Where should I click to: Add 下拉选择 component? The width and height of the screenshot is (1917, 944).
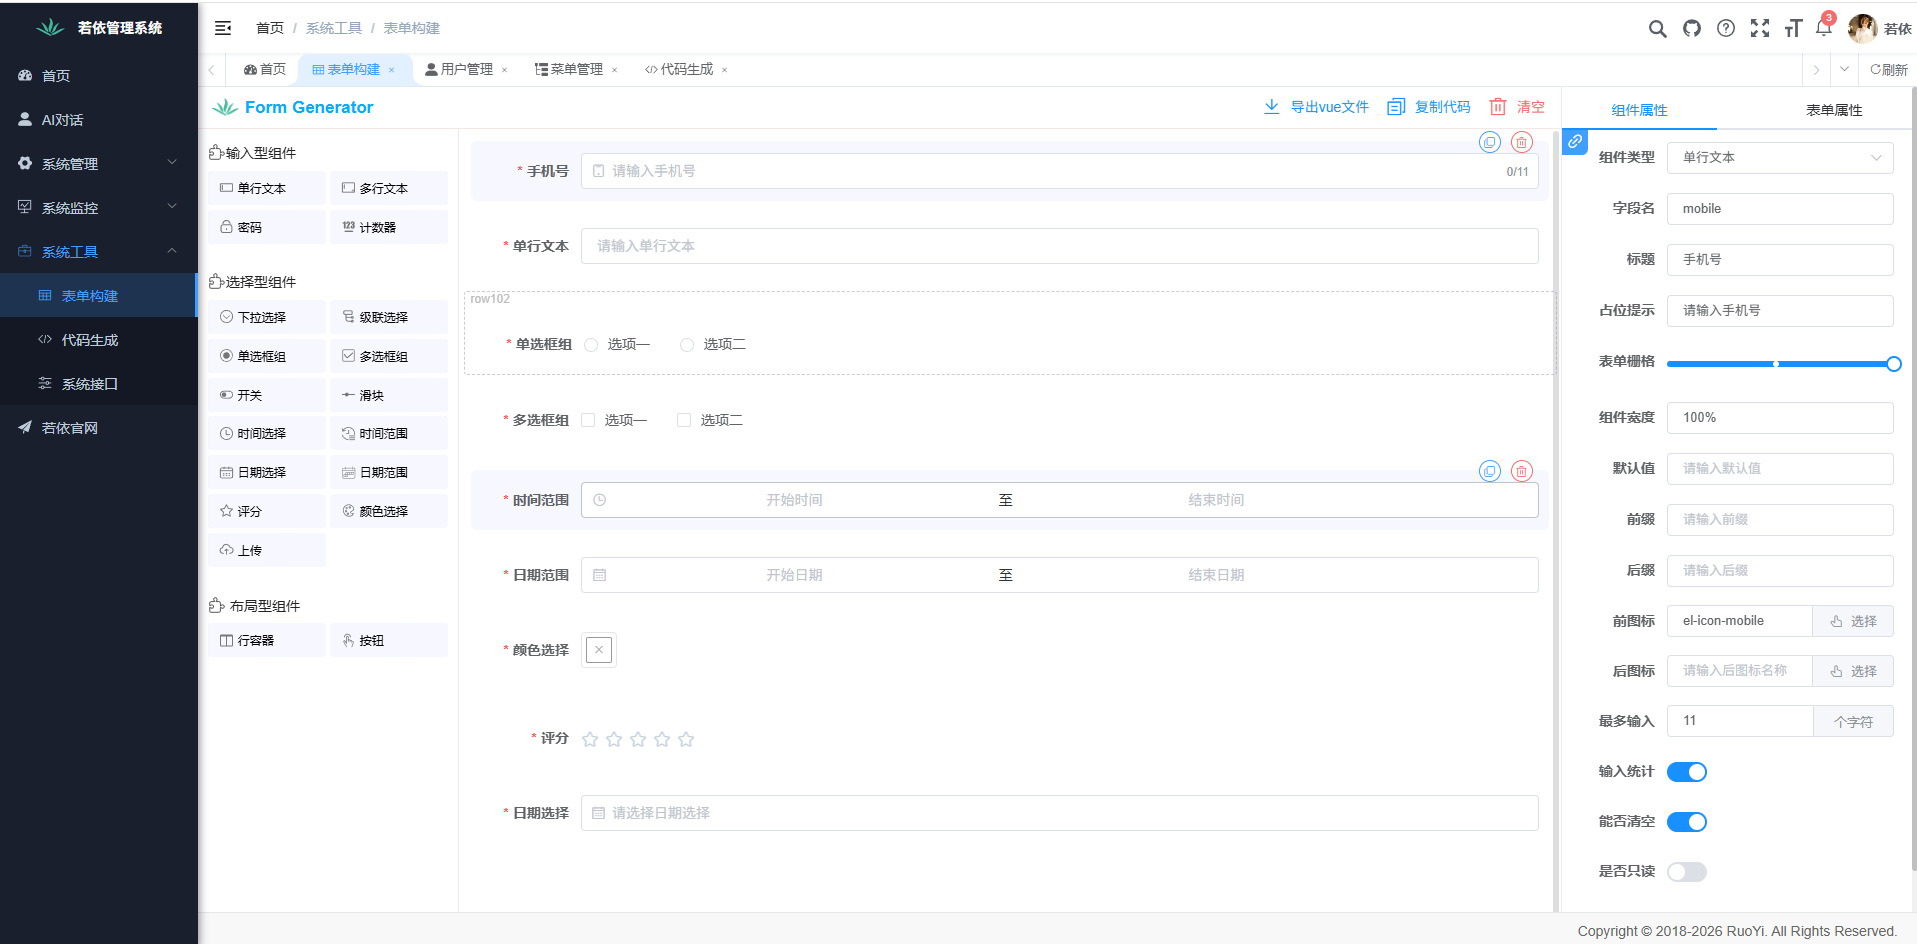[267, 317]
